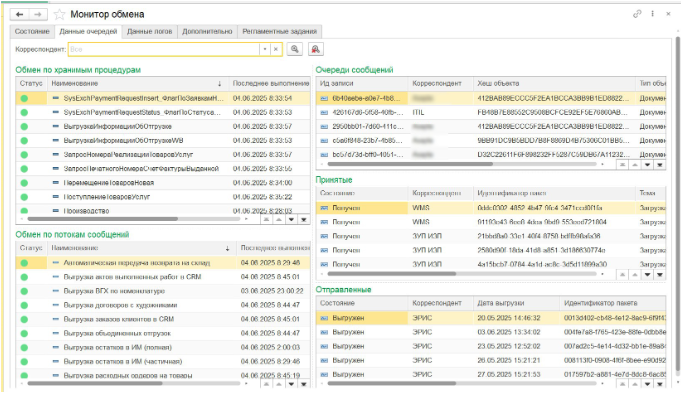Move one row down in Очереди сообщений list
Viewport: 683px width, 394px height.
click(647, 165)
